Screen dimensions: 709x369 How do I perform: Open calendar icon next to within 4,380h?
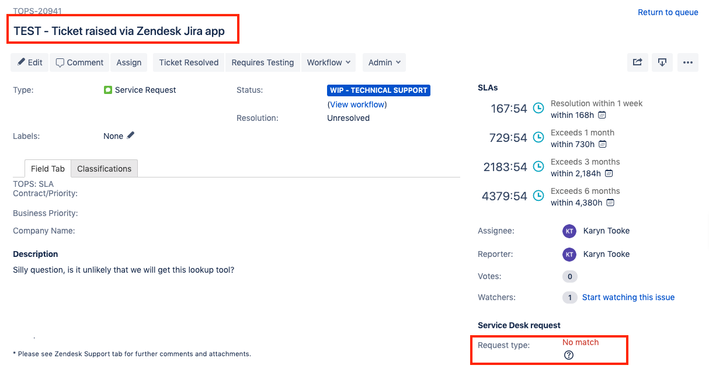coord(610,203)
